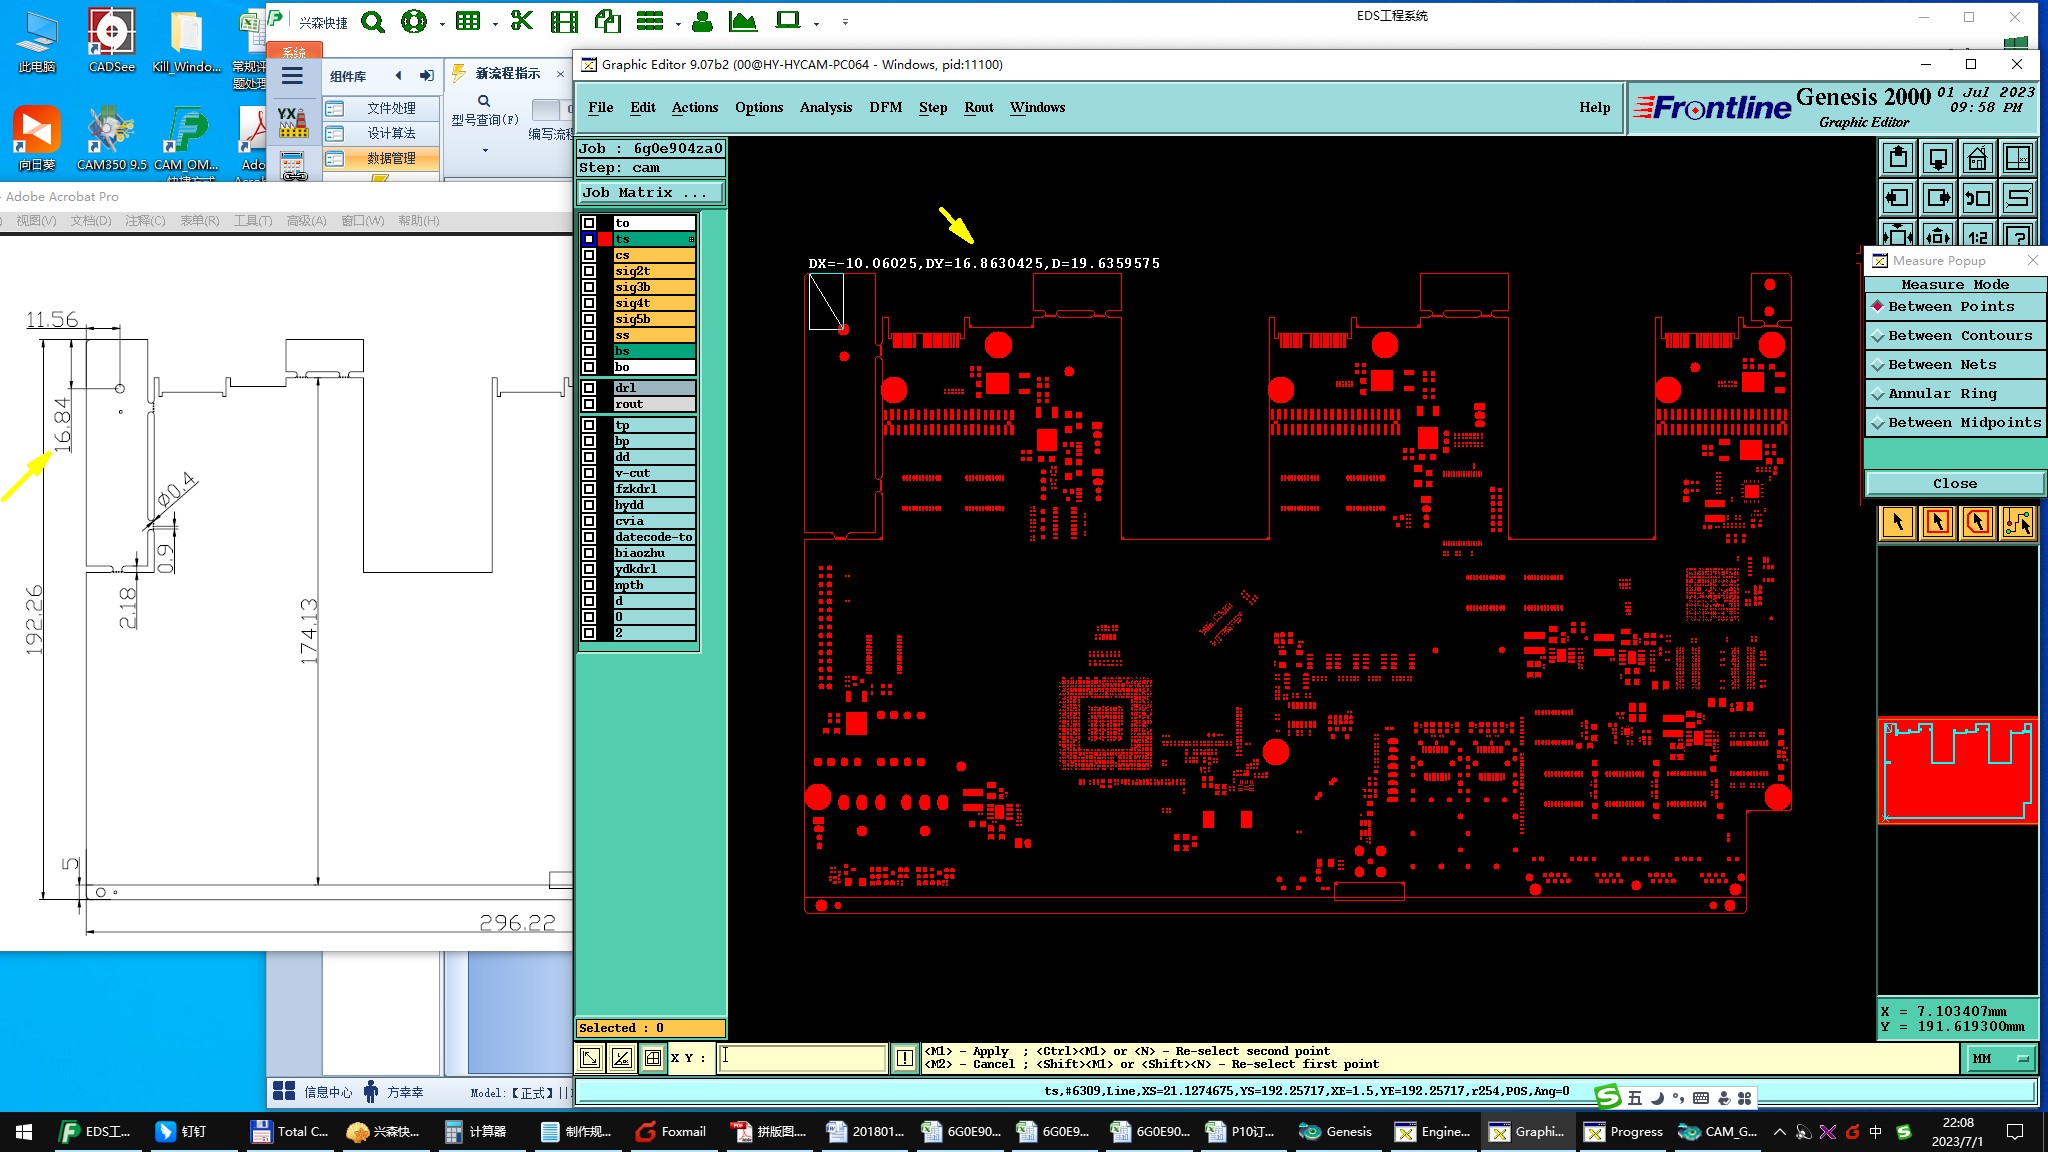The image size is (2048, 1152).
Task: Click the exclamation mark icon beside the XY field
Action: 904,1058
